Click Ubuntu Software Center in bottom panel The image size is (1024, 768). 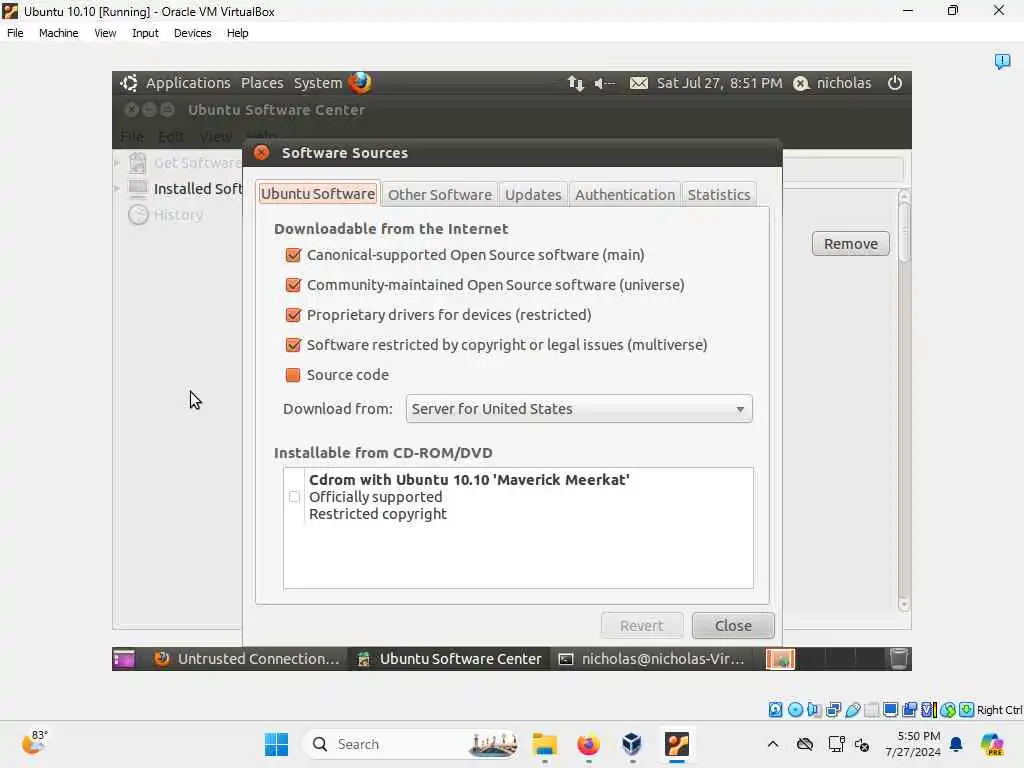tap(449, 659)
